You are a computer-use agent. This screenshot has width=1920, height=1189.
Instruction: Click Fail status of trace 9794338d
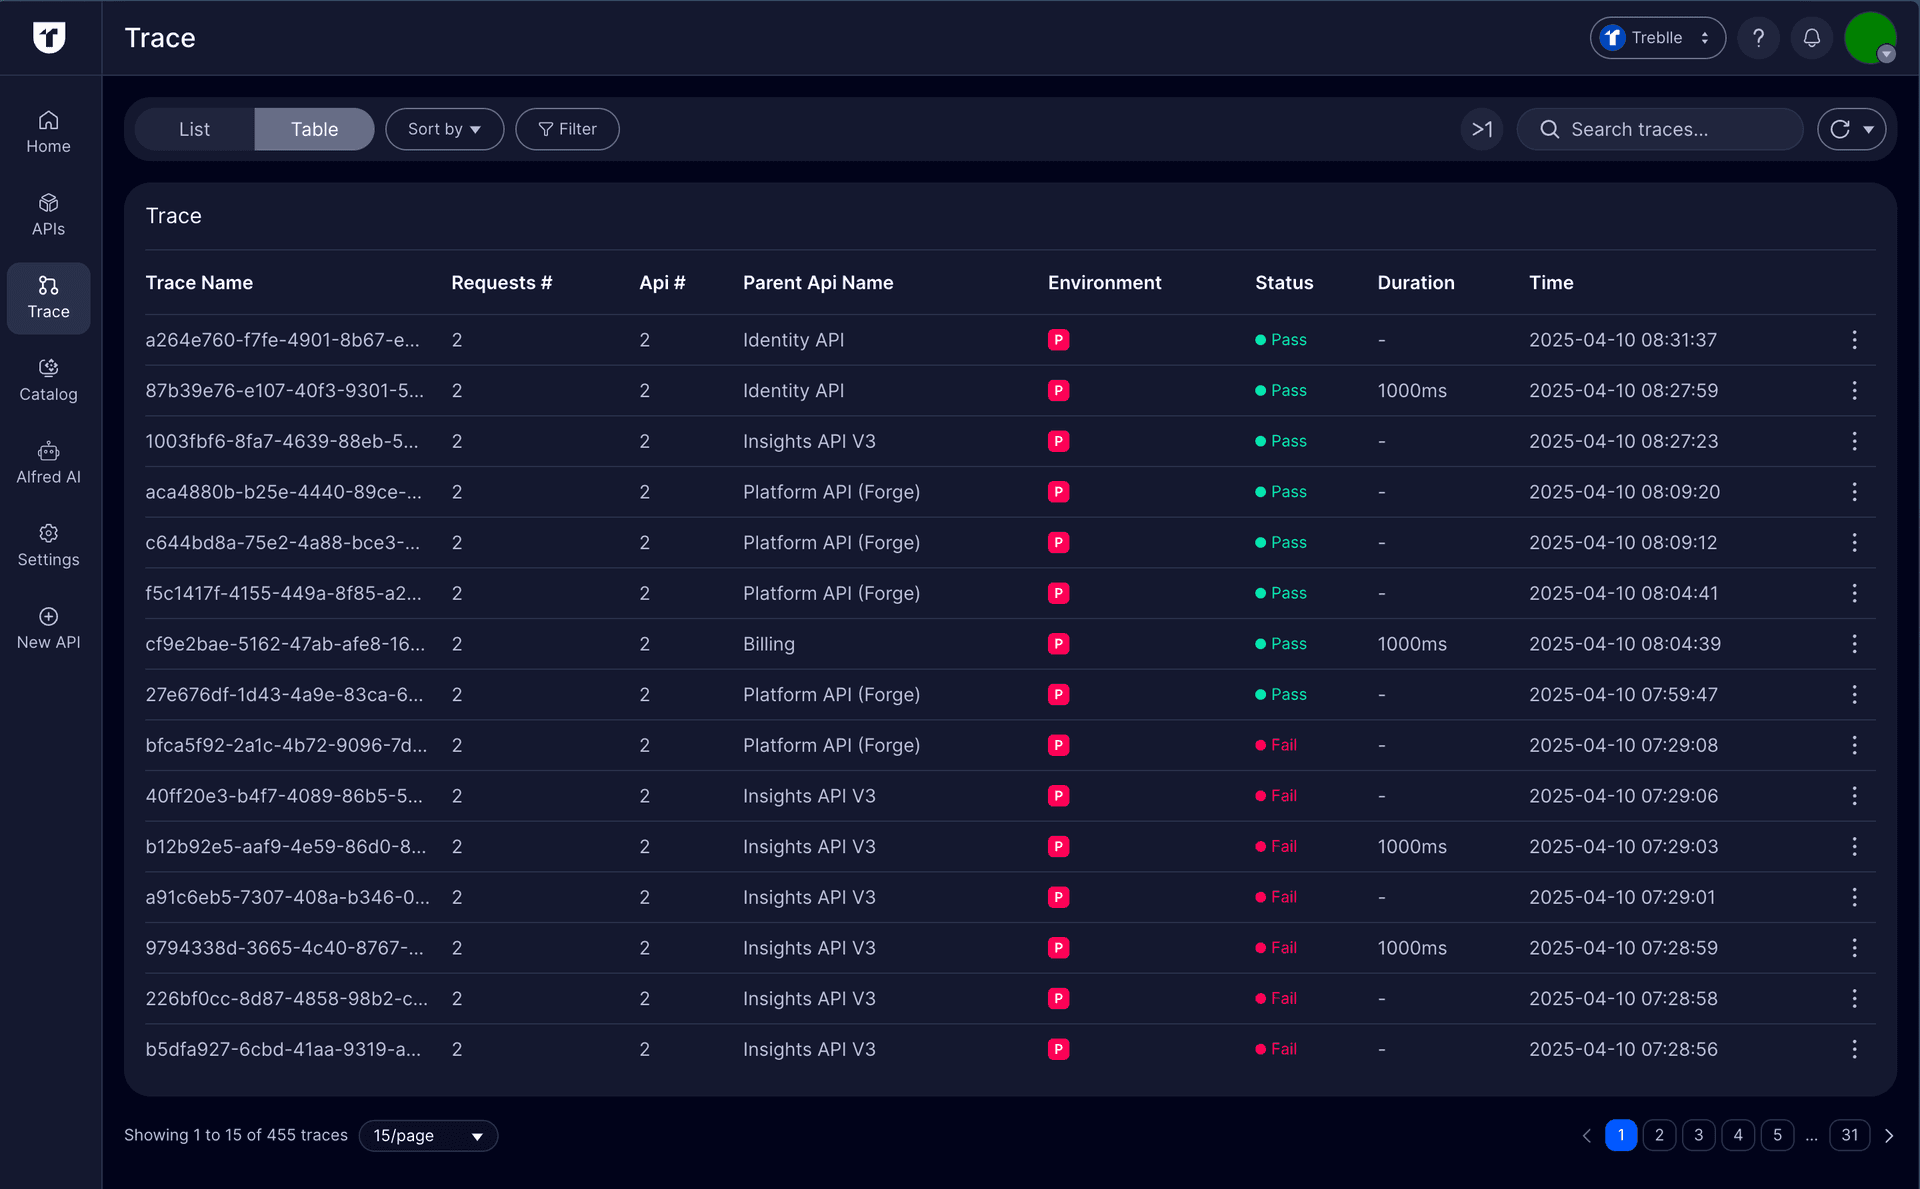coord(1276,948)
